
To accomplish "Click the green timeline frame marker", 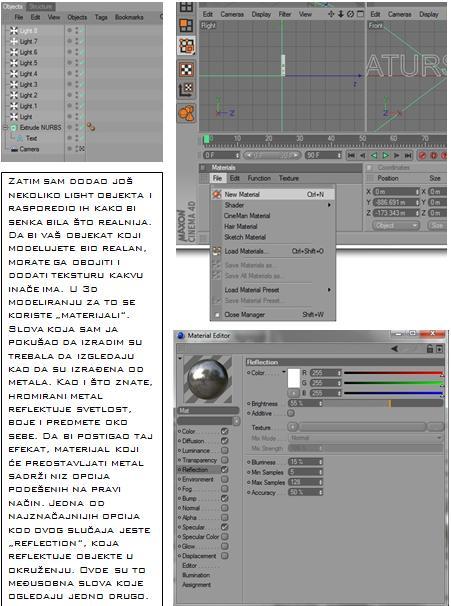I will pyautogui.click(x=206, y=139).
